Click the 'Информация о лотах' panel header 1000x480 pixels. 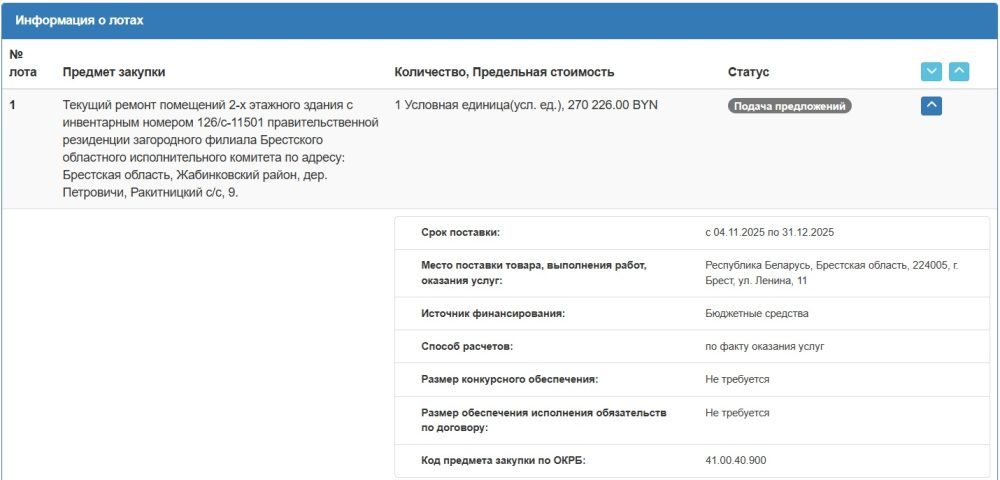[79, 20]
